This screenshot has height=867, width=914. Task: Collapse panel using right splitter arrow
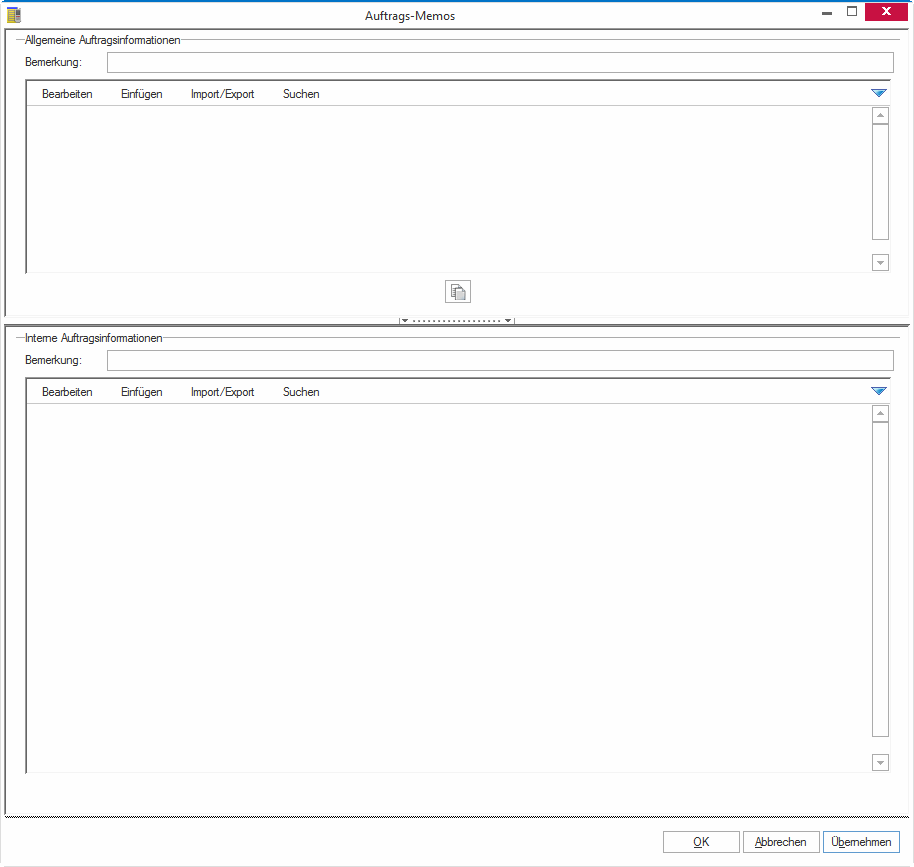(508, 321)
